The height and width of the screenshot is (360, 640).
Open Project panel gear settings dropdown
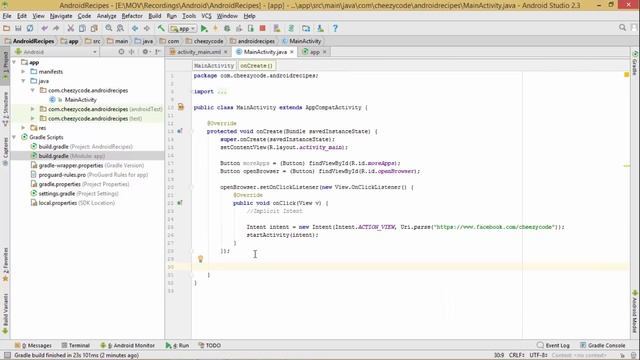[146, 52]
